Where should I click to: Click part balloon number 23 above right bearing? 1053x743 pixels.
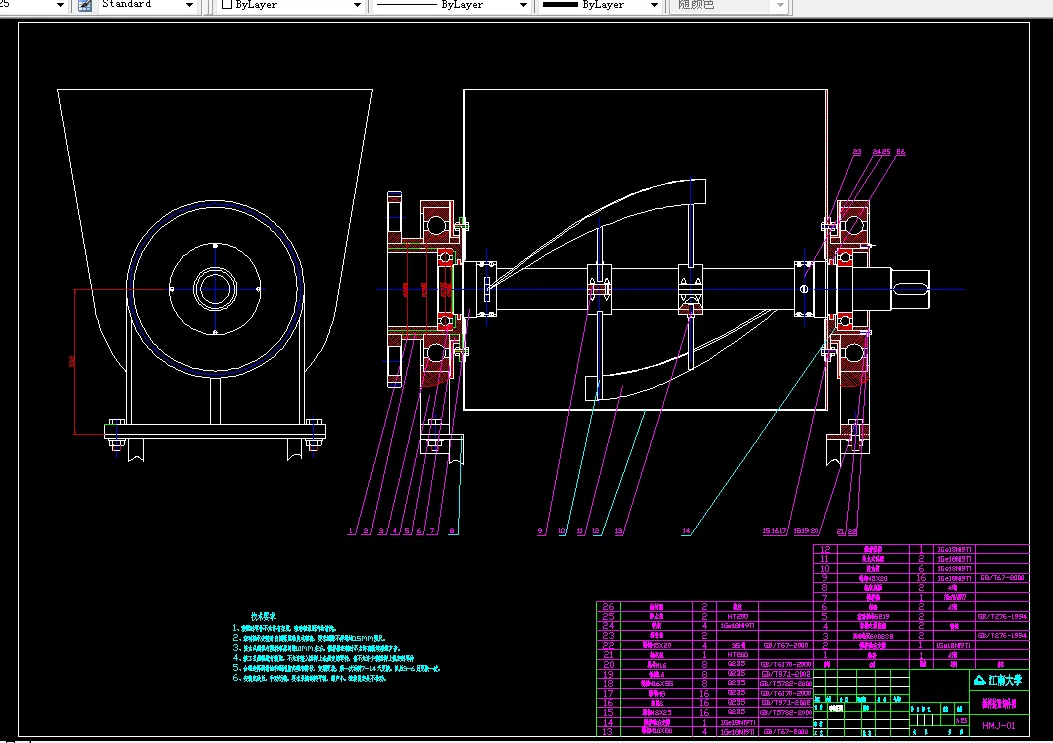pyautogui.click(x=856, y=152)
